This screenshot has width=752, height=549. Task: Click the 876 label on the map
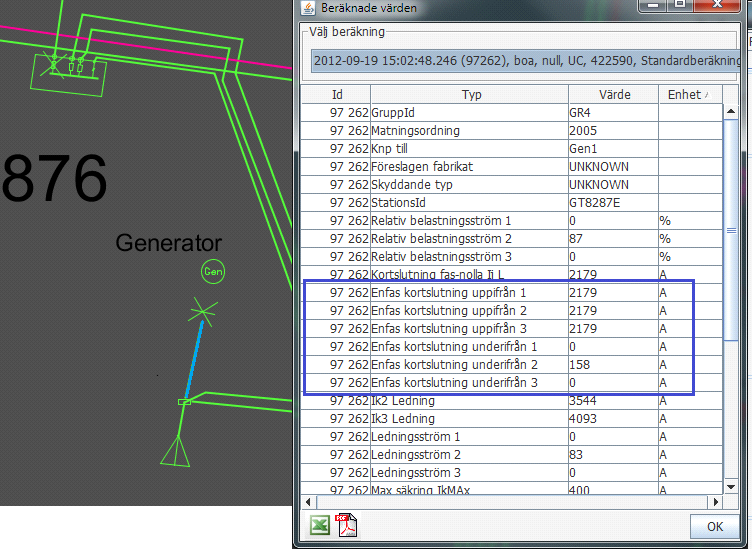coord(54,178)
